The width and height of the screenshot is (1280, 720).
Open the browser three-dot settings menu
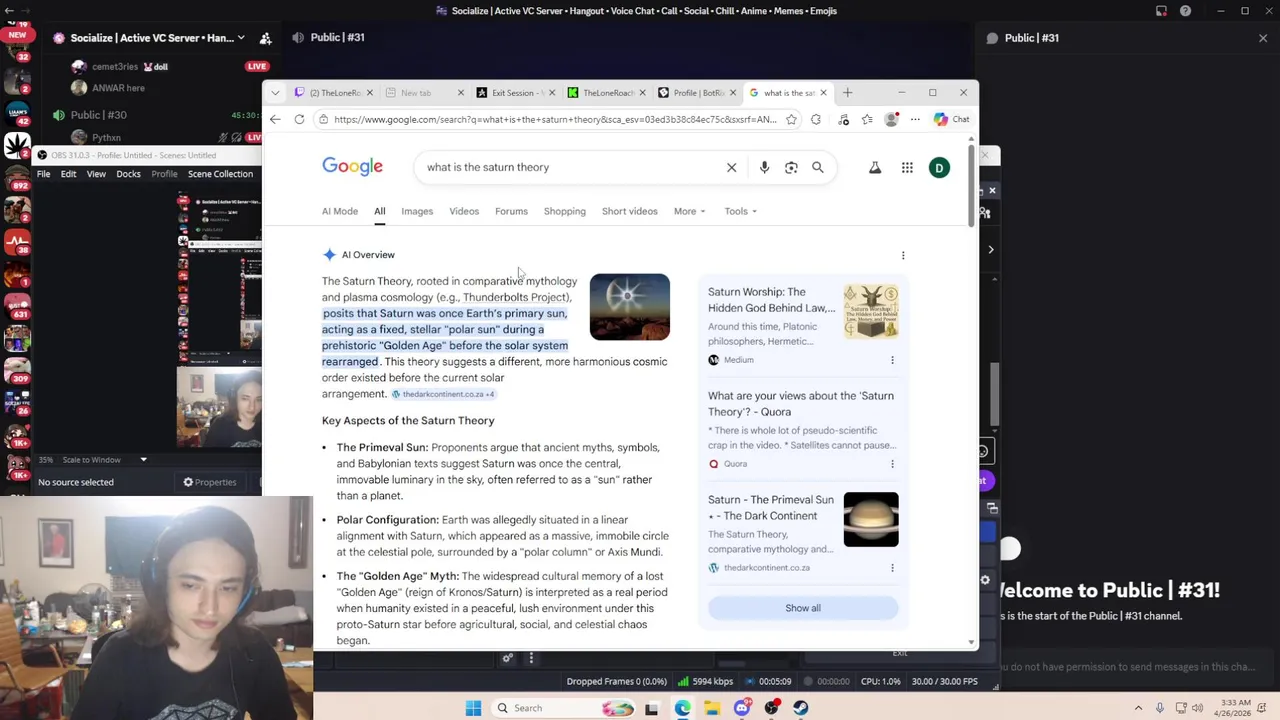point(915,119)
